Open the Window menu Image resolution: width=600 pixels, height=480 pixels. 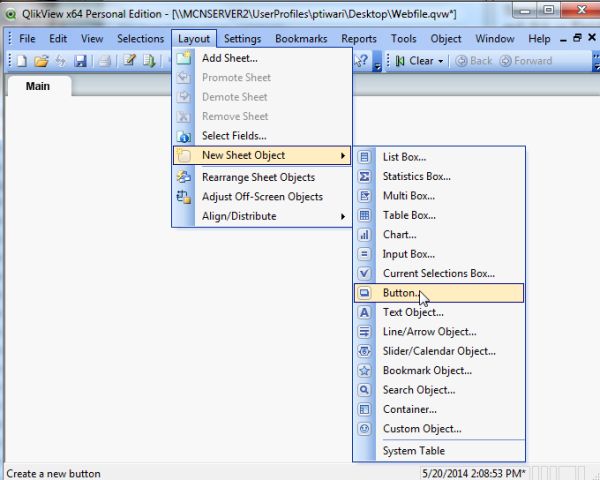pyautogui.click(x=495, y=39)
